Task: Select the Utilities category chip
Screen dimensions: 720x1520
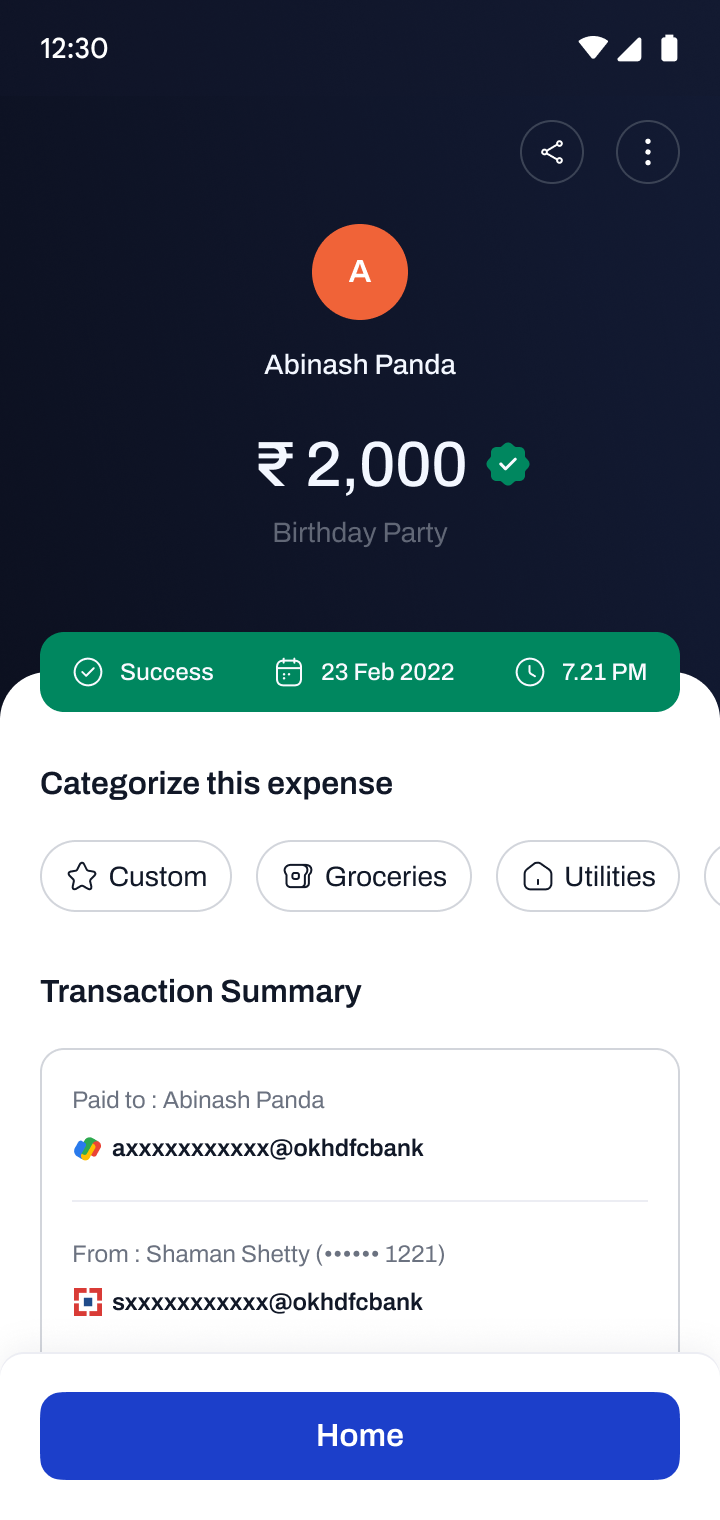Action: 588,876
